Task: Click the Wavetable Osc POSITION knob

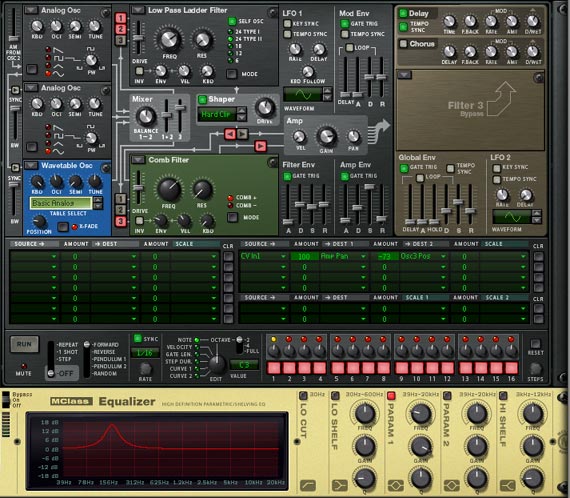Action: [x=39, y=221]
